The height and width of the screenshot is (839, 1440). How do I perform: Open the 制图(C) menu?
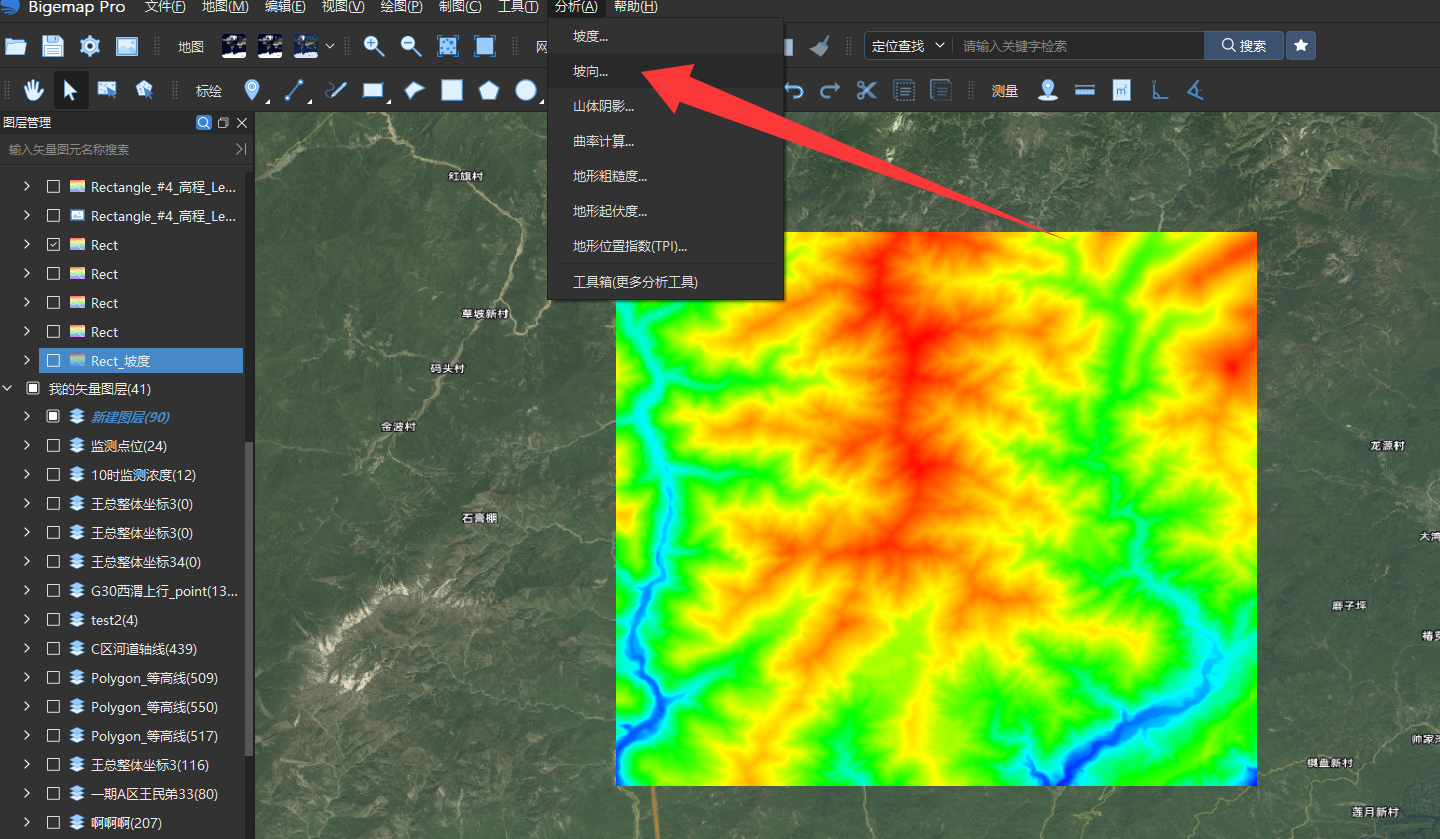460,7
